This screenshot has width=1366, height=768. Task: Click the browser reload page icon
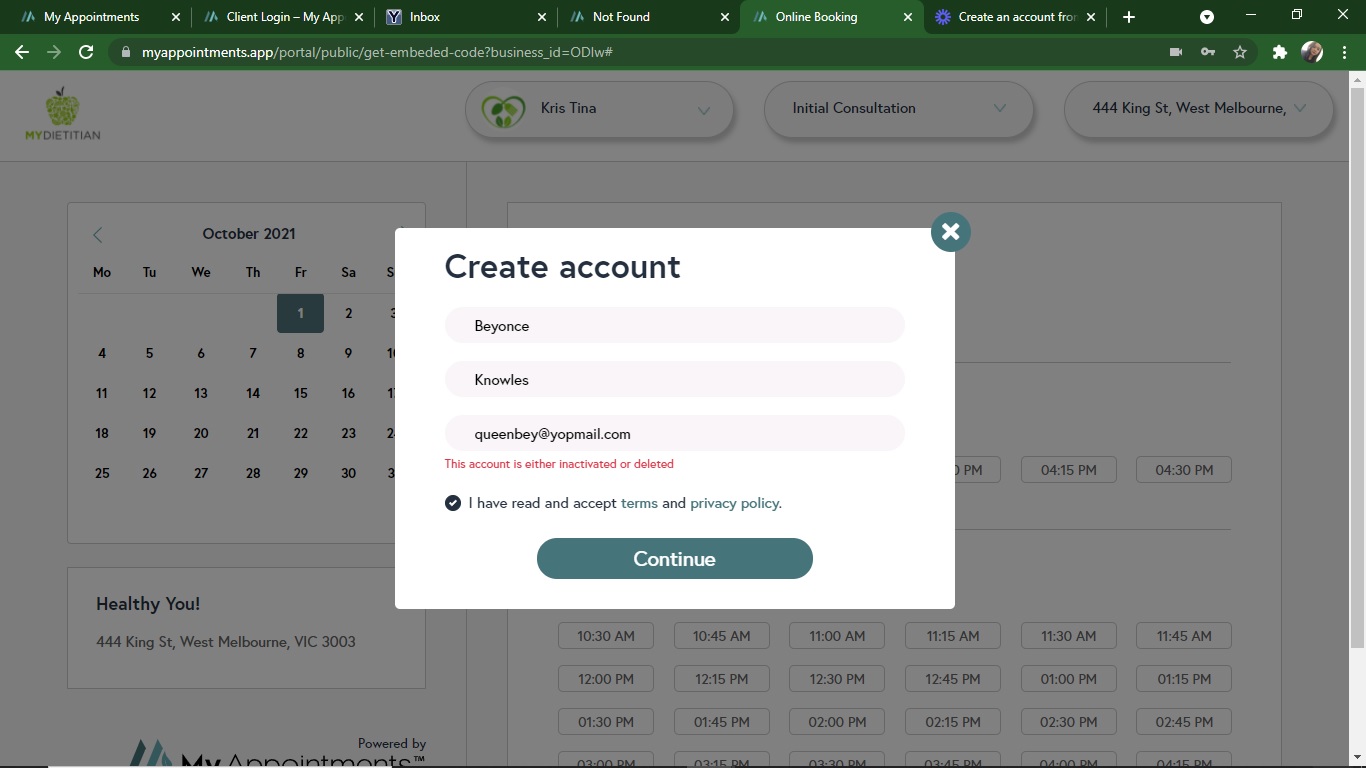[86, 52]
